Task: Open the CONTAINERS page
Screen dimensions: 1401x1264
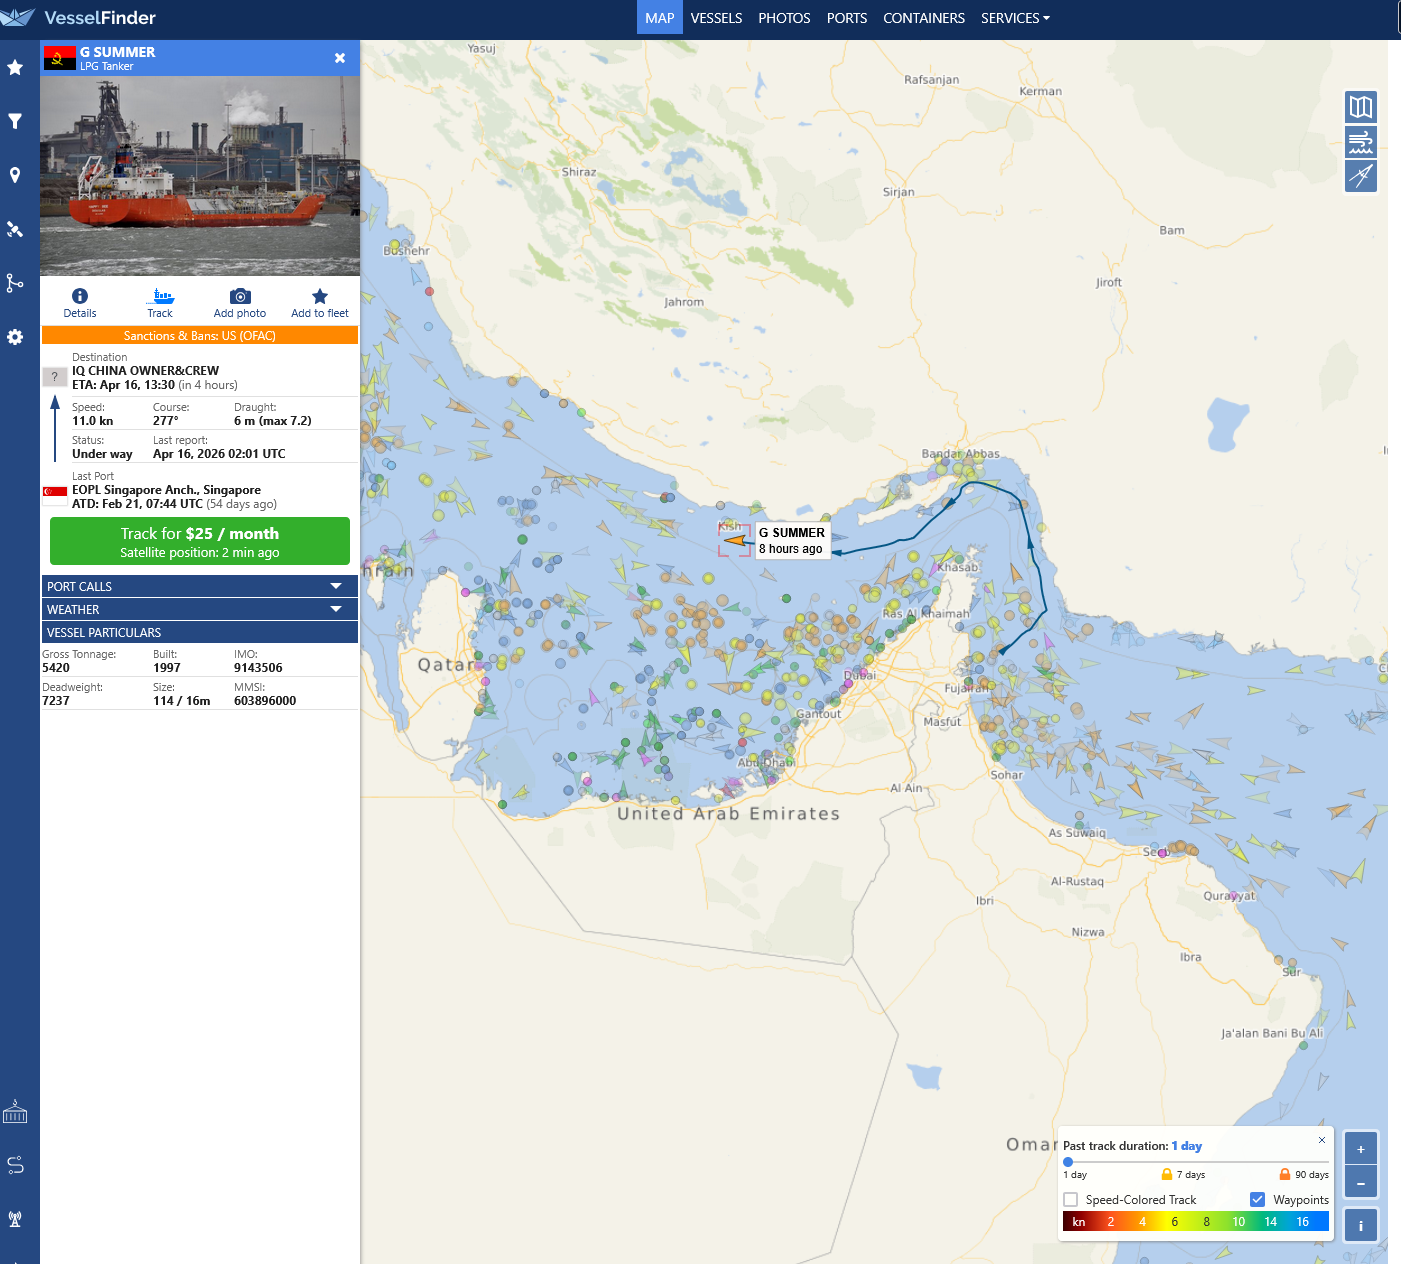Action: pyautogui.click(x=924, y=18)
